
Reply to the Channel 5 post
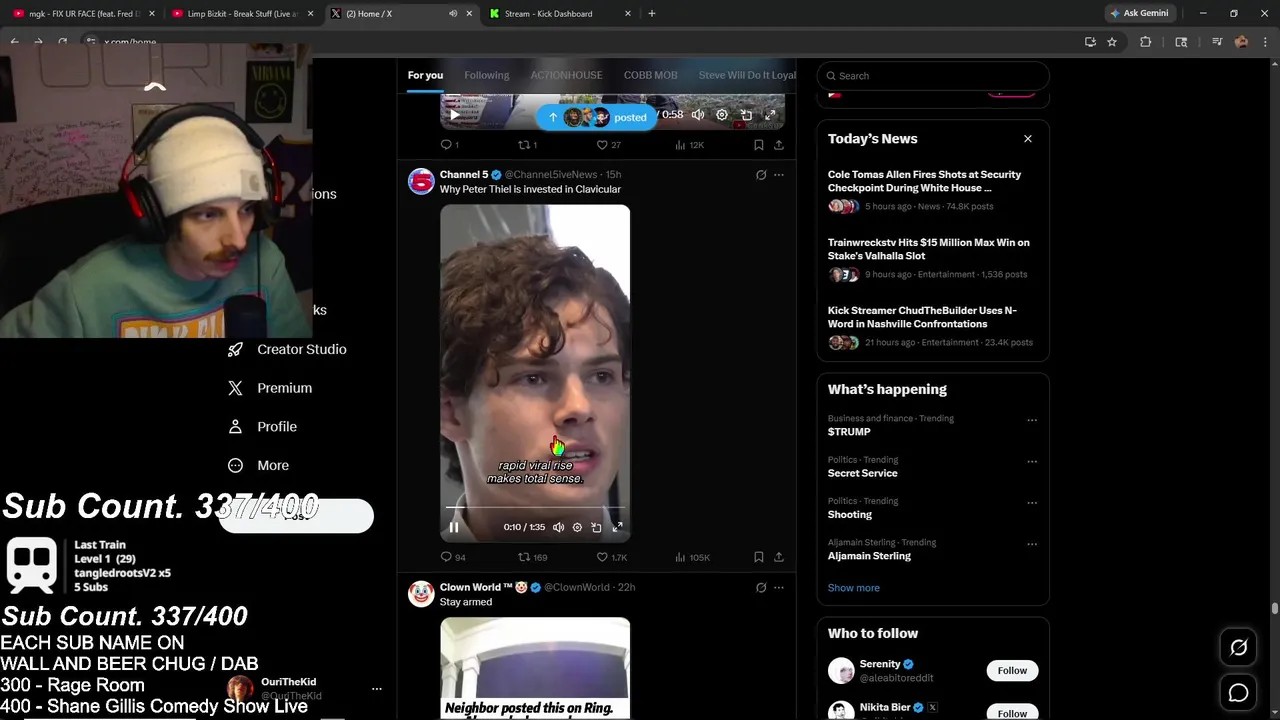(x=453, y=557)
